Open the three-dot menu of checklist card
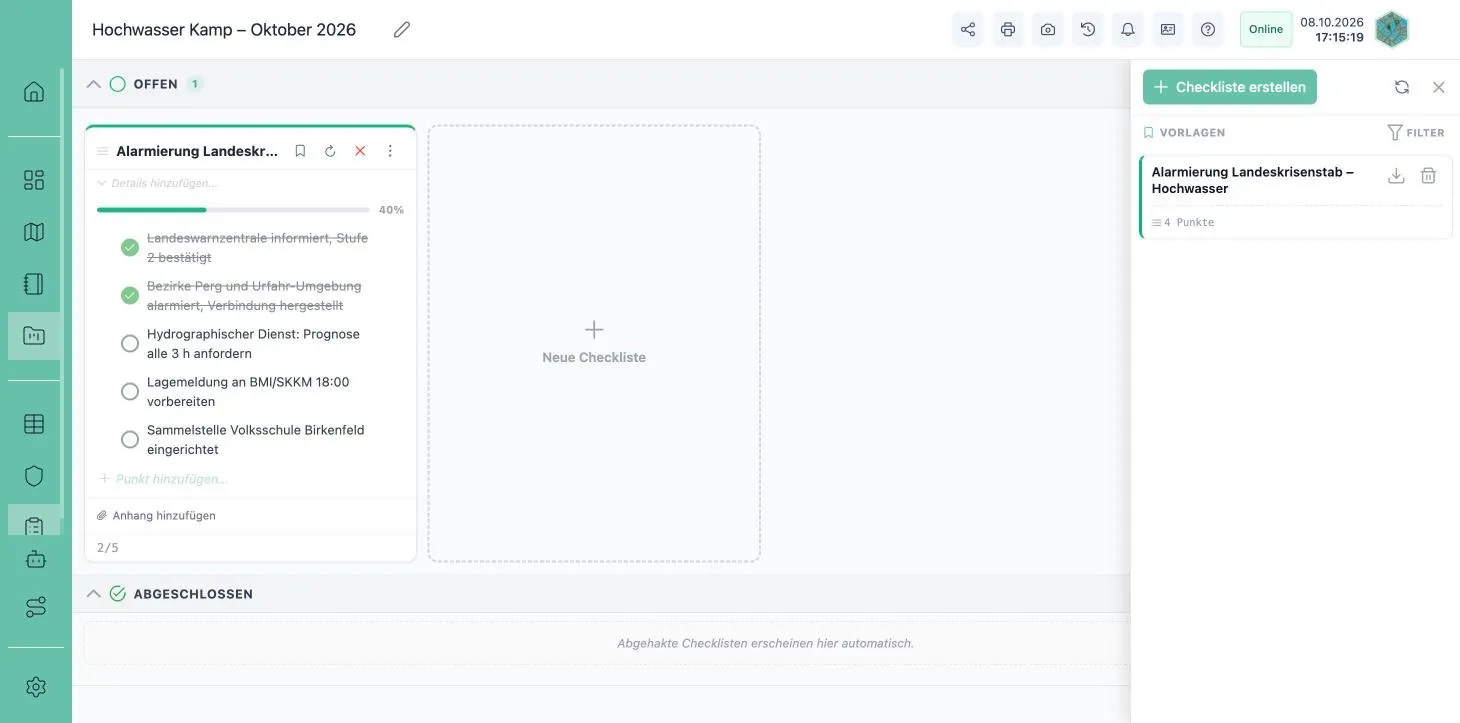This screenshot has width=1460, height=723. click(x=390, y=151)
